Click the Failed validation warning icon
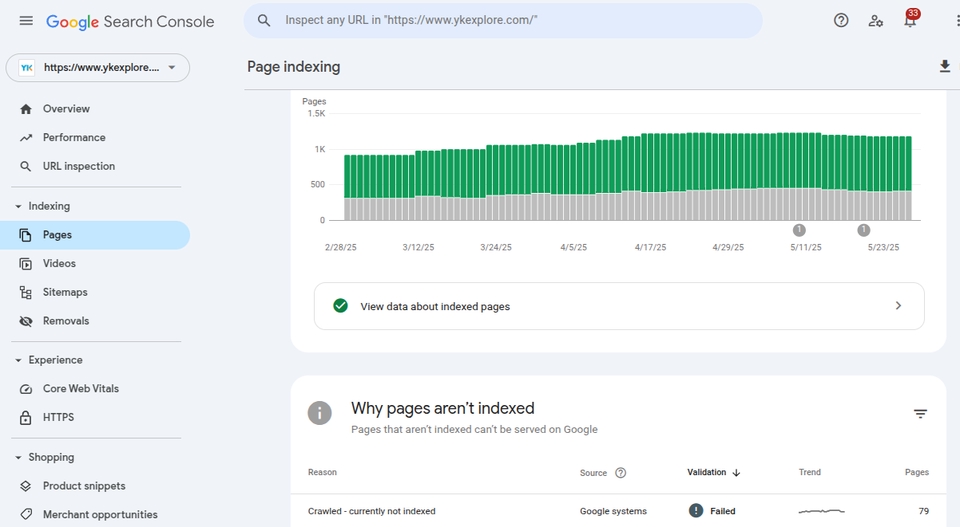Screen dimensions: 960x527 coord(696,510)
